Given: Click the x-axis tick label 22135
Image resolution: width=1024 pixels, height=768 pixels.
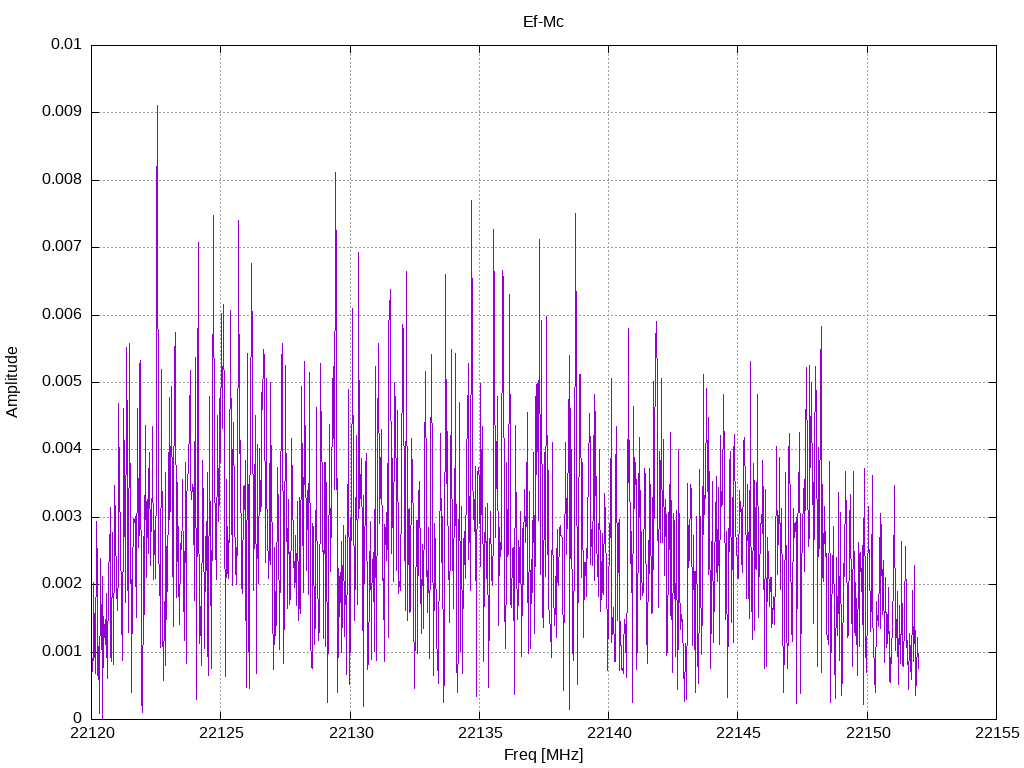Looking at the screenshot, I should tap(479, 733).
